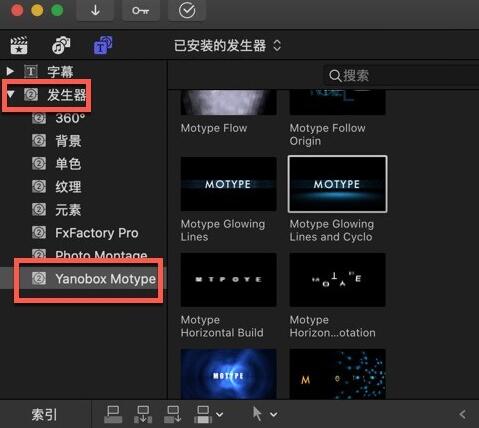Click the icon beside 元素
Screen dimensions: 479x428
[39, 210]
